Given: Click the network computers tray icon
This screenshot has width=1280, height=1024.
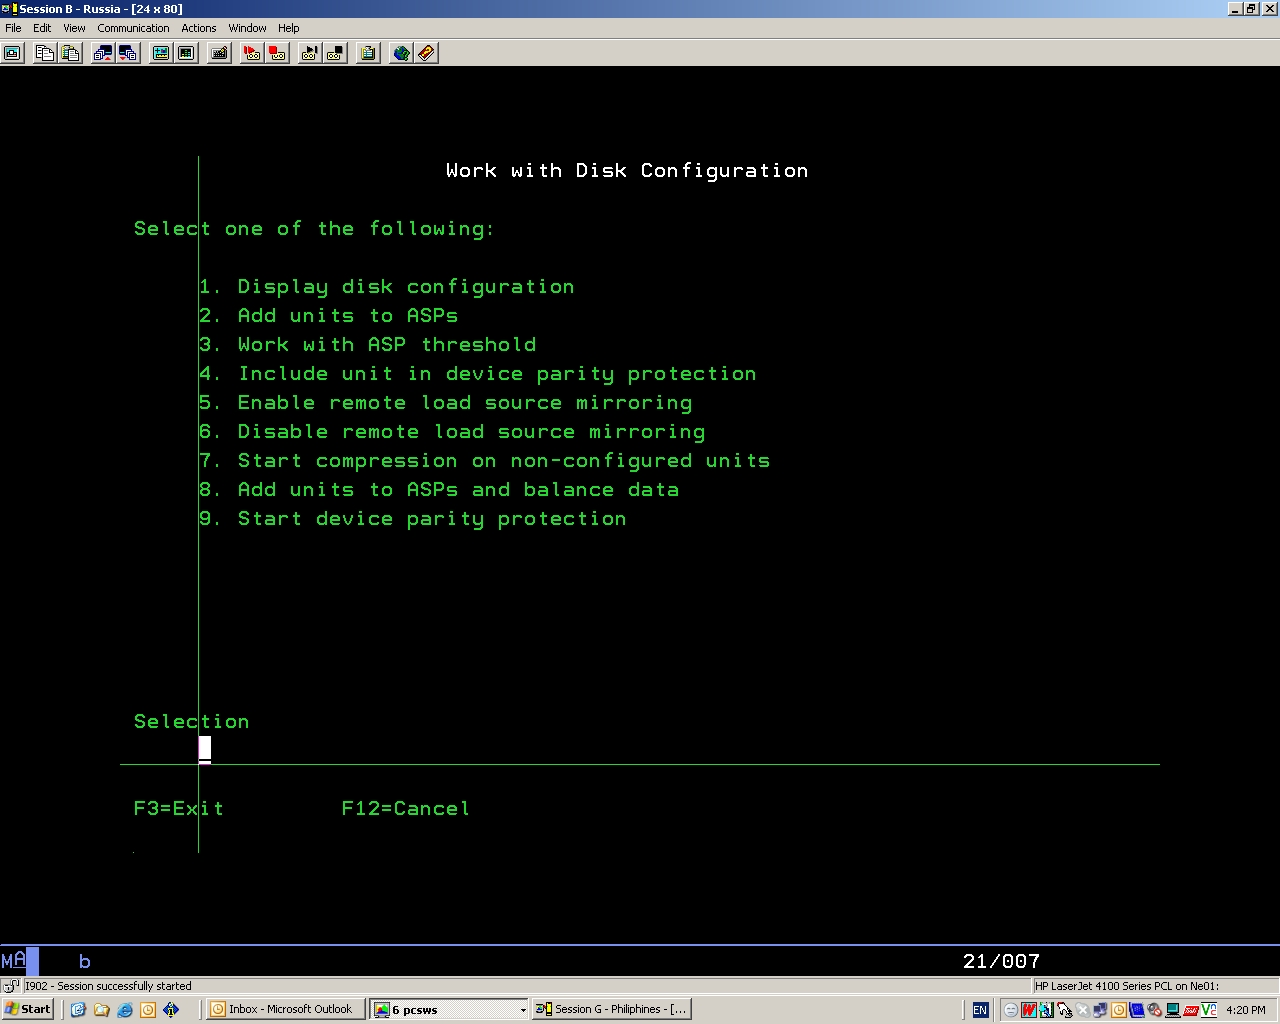Looking at the screenshot, I should (1101, 1010).
